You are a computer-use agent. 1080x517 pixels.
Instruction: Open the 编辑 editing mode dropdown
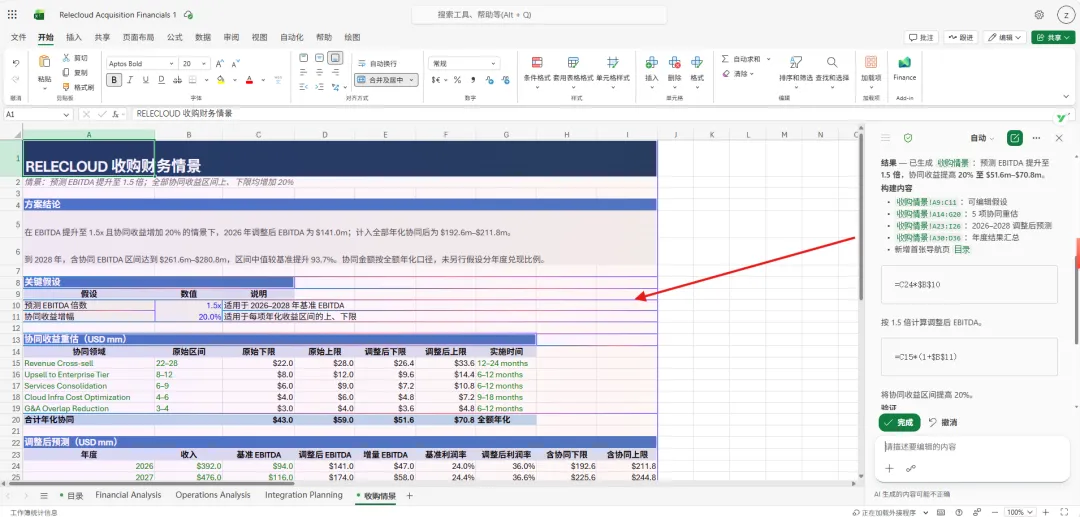pos(1005,38)
